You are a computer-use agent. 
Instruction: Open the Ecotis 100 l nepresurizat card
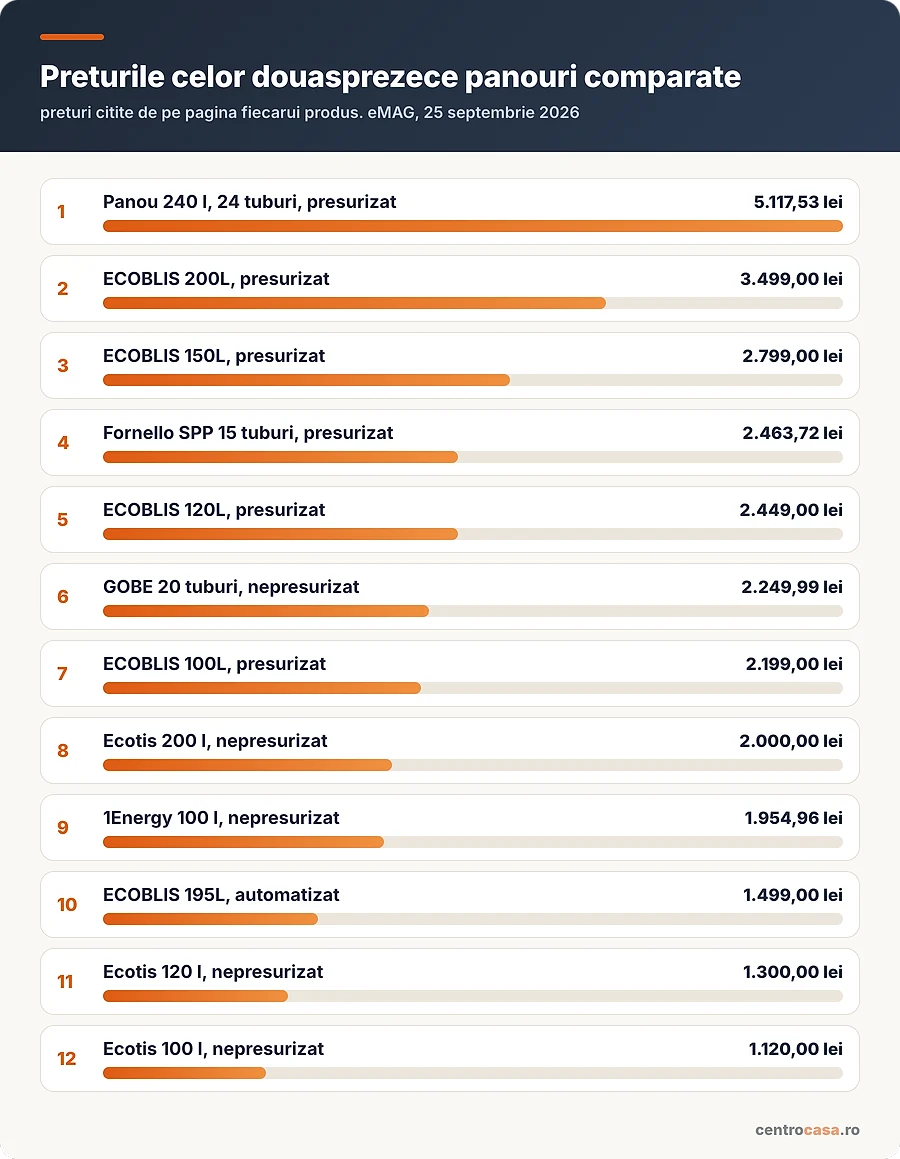pyautogui.click(x=450, y=1058)
